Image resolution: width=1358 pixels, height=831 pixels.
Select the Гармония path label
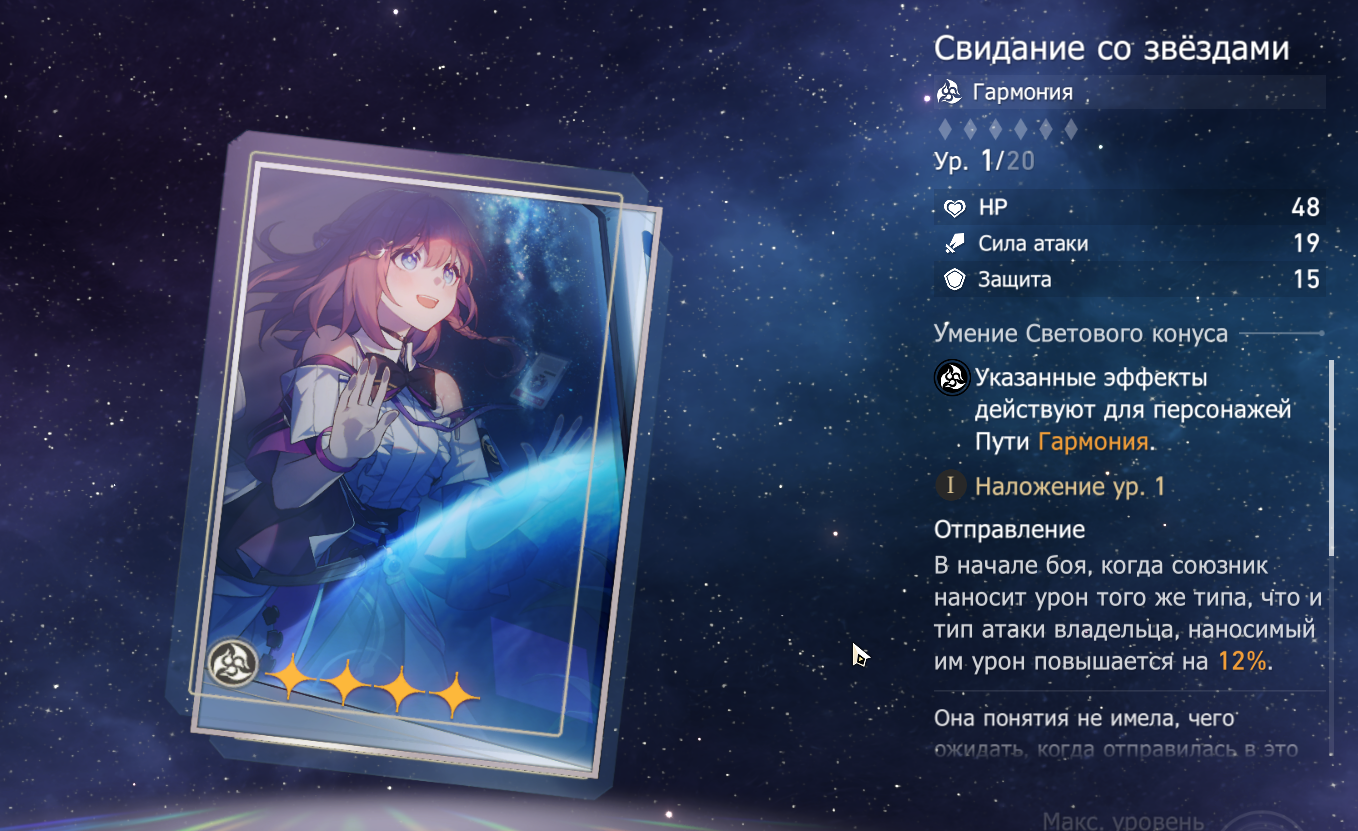click(x=1022, y=93)
